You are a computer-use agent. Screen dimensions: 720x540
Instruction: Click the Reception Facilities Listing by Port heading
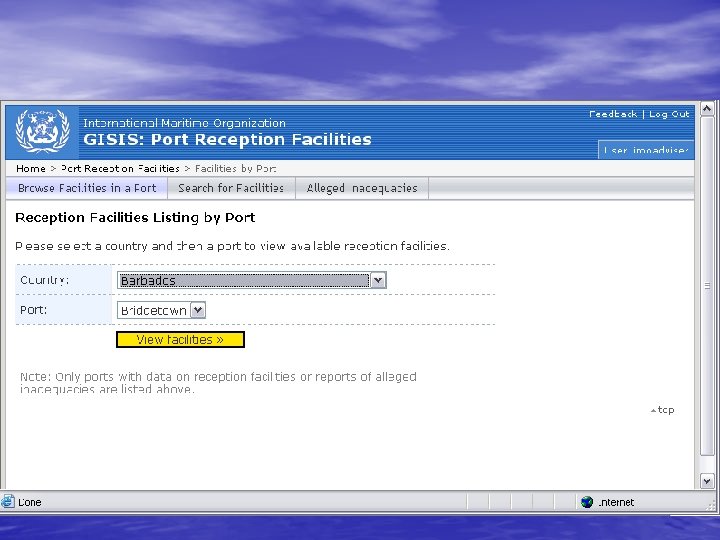135,218
